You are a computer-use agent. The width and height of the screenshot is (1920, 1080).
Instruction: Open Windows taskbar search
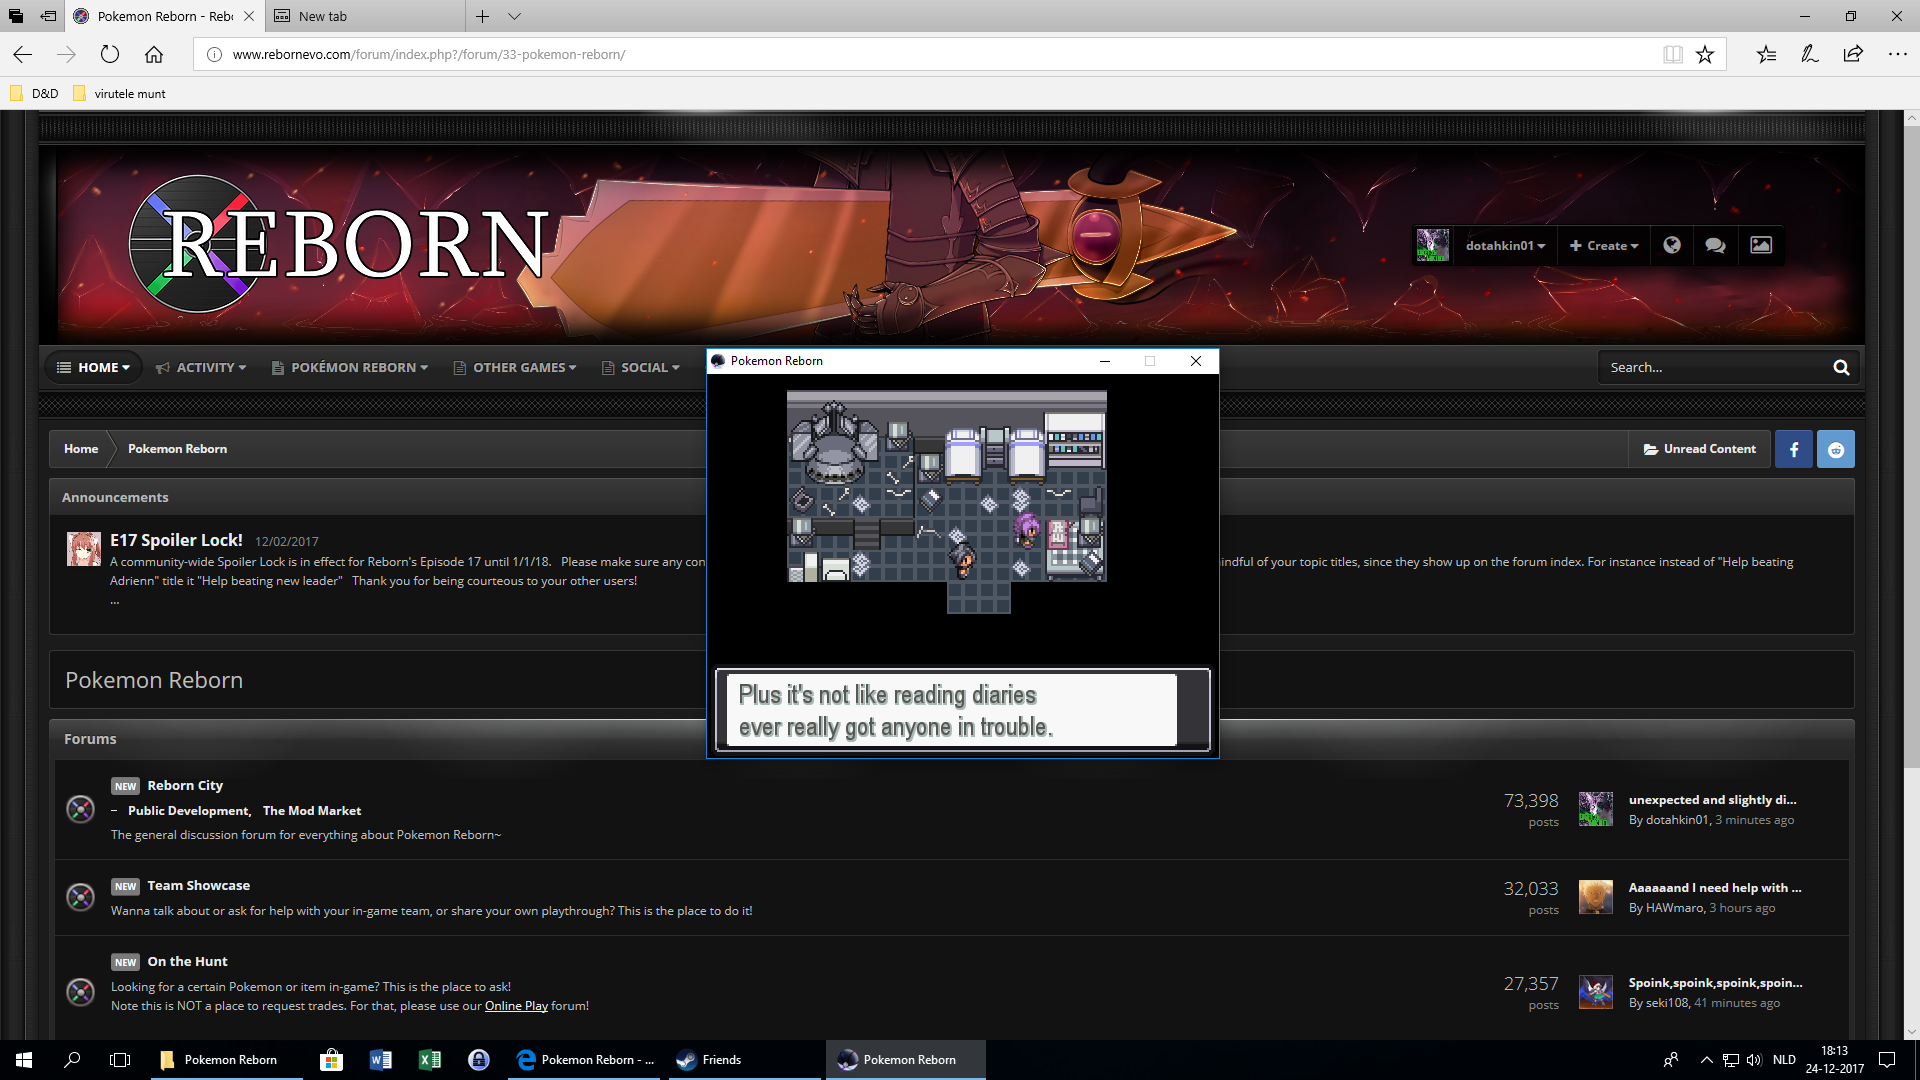(72, 1060)
